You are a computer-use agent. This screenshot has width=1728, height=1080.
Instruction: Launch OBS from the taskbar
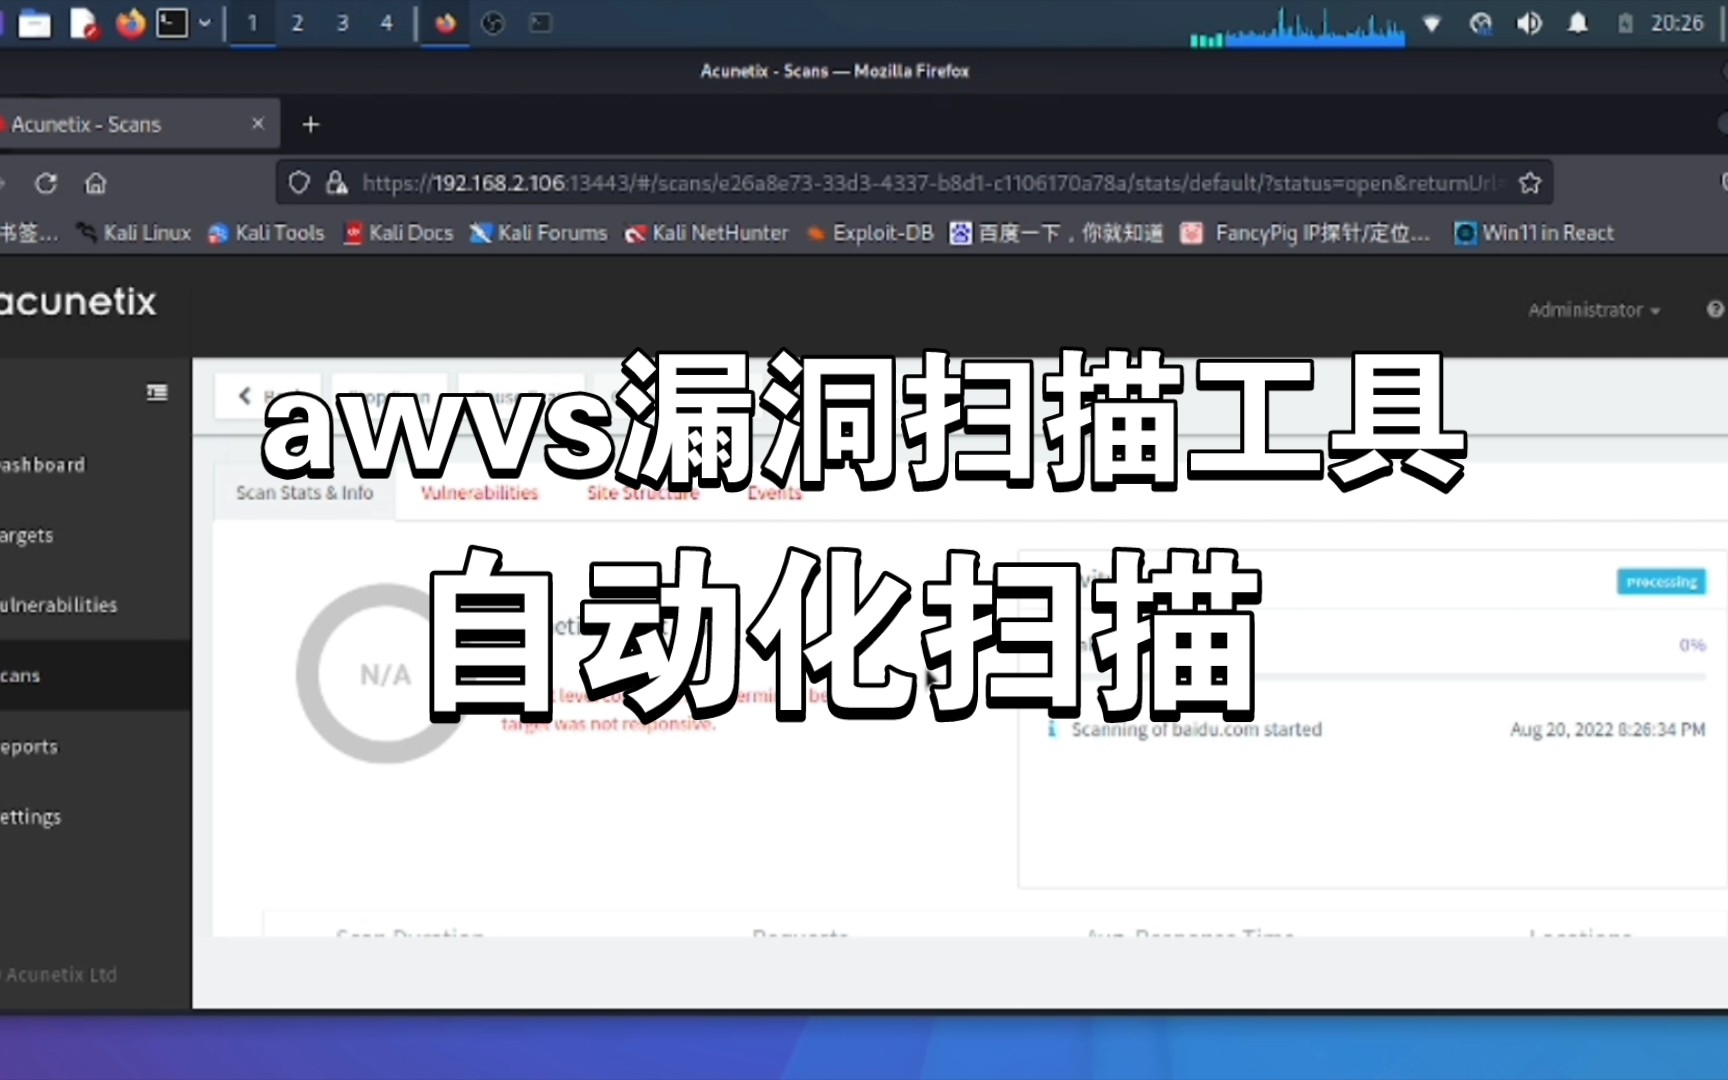click(491, 22)
